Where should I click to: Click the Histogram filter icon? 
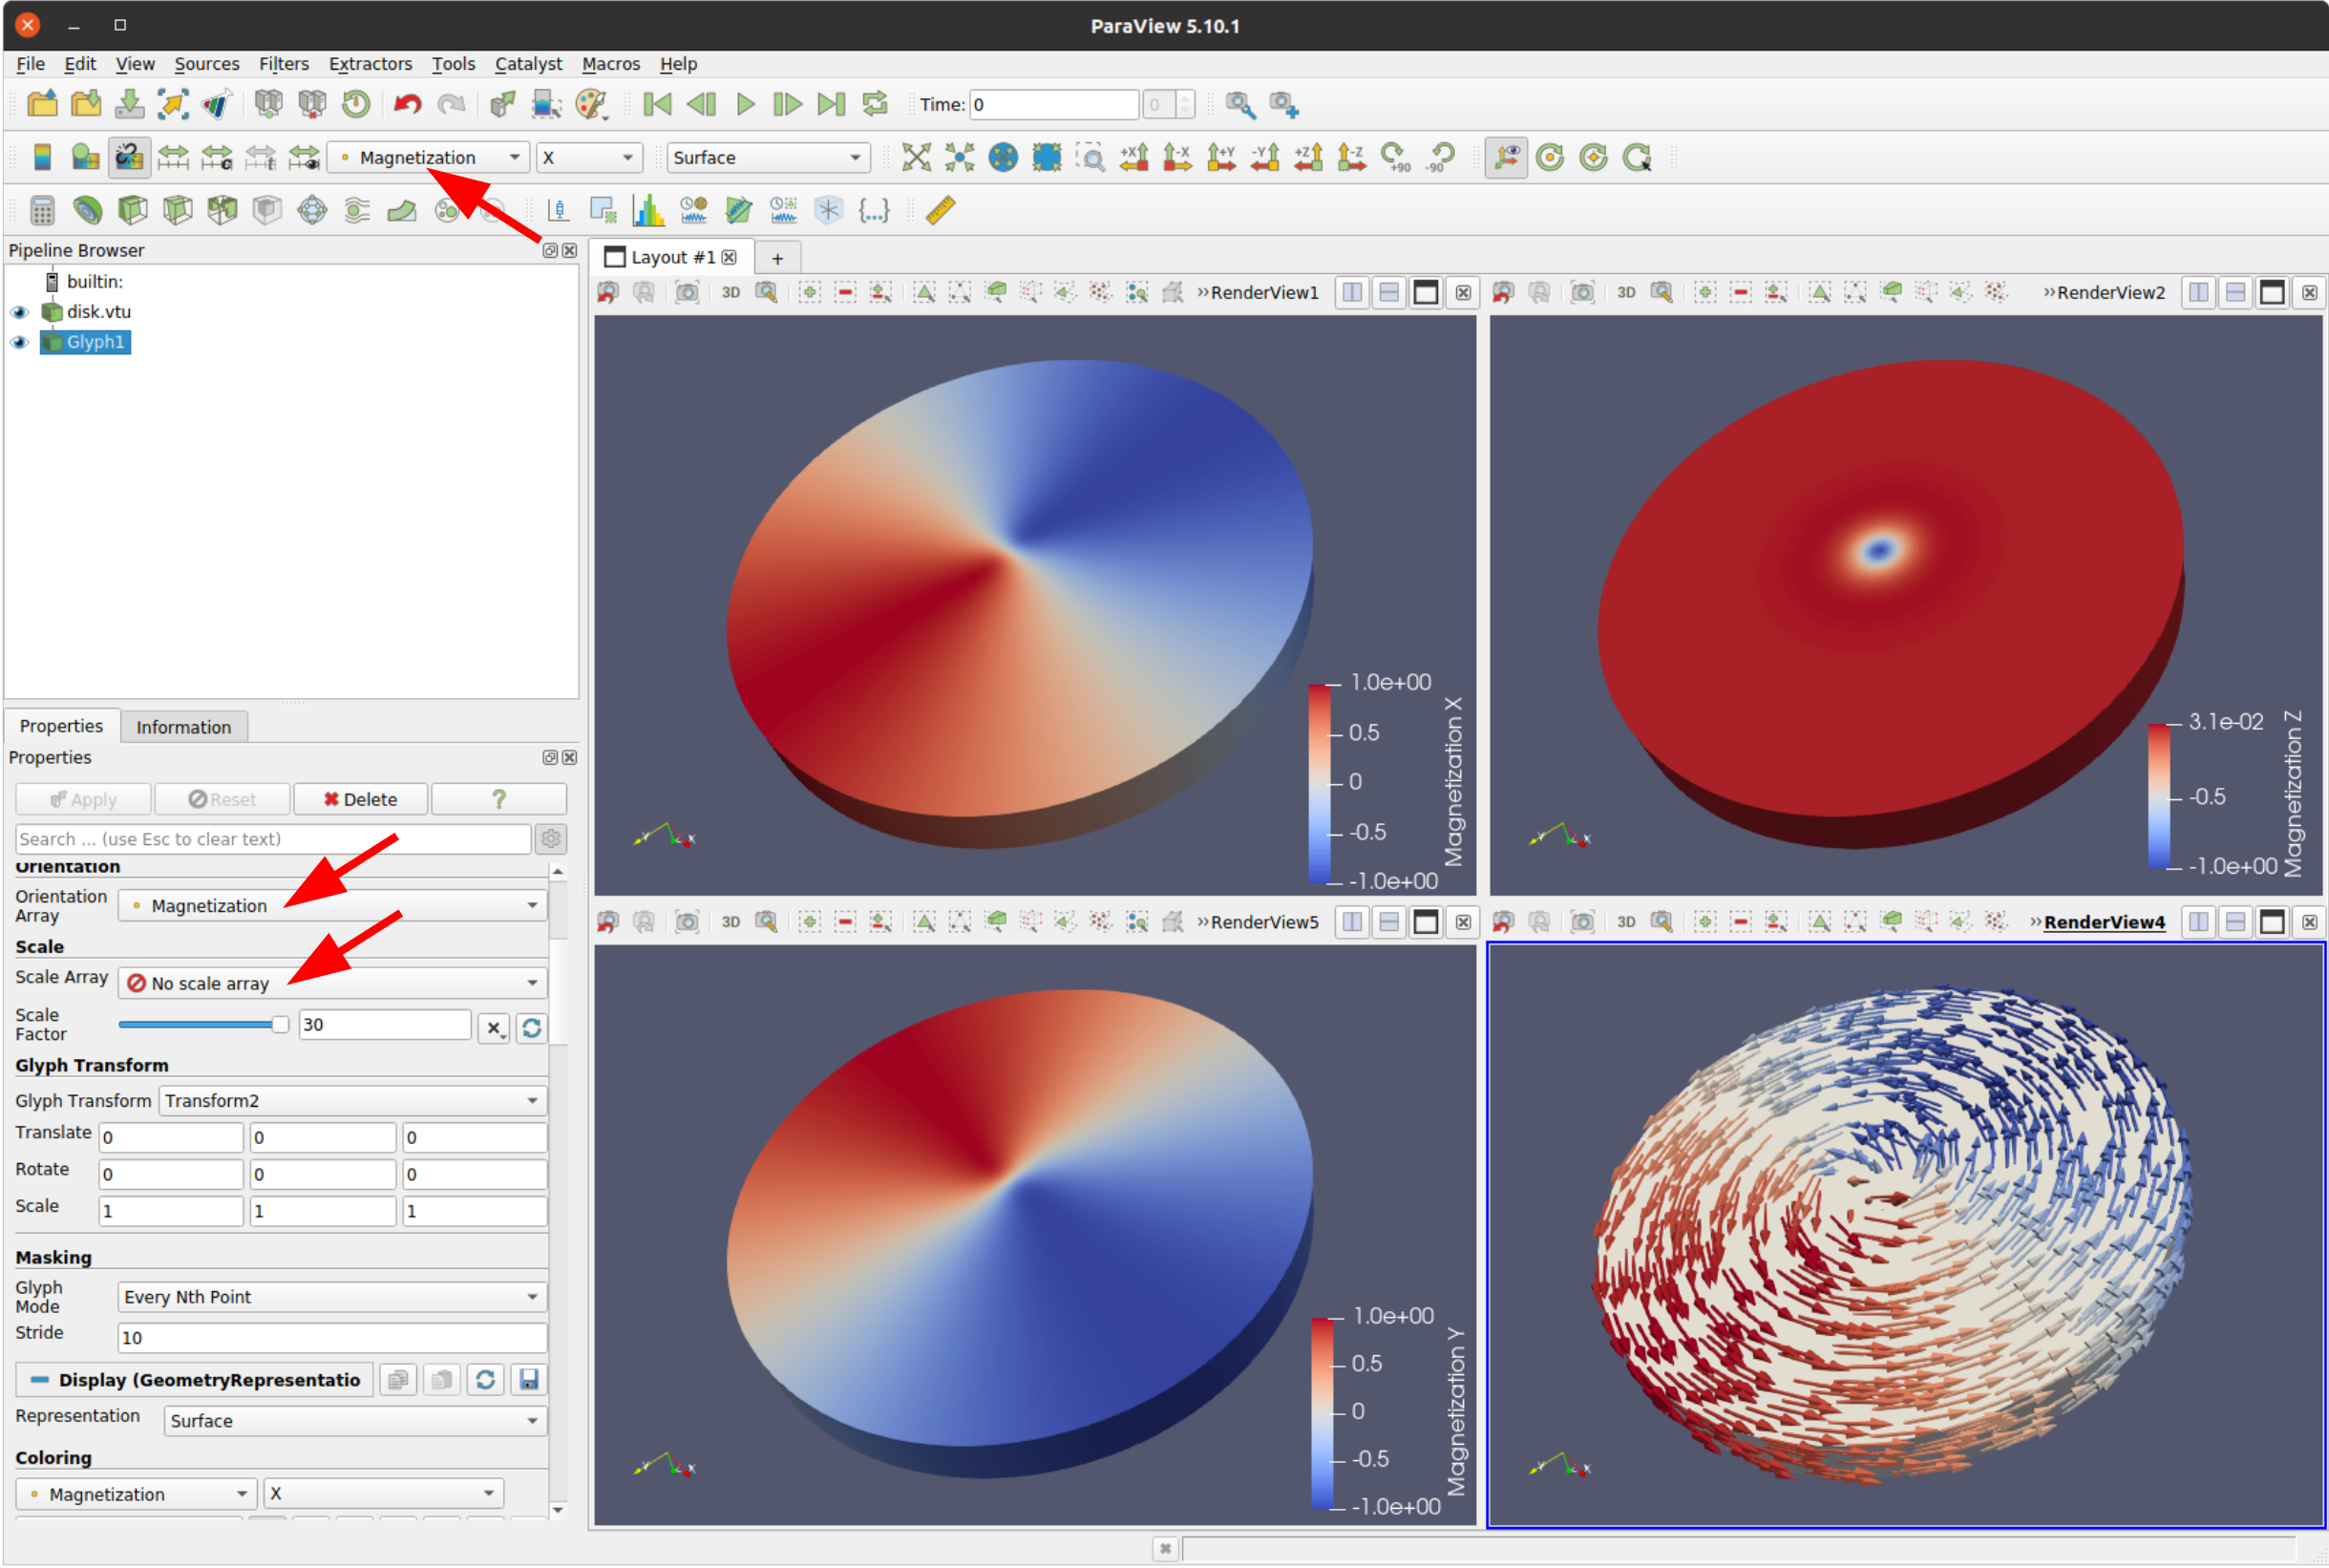pyautogui.click(x=648, y=210)
